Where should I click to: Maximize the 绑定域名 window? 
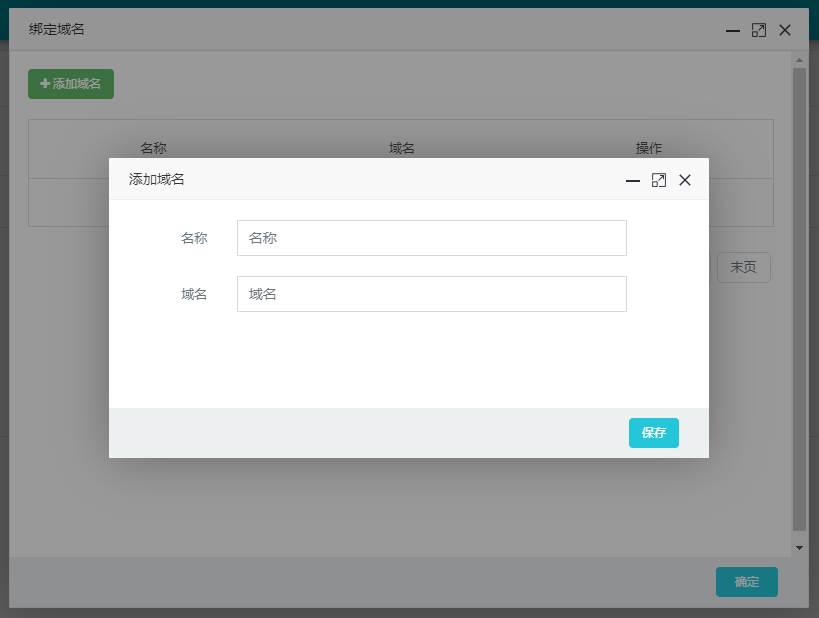(x=759, y=30)
